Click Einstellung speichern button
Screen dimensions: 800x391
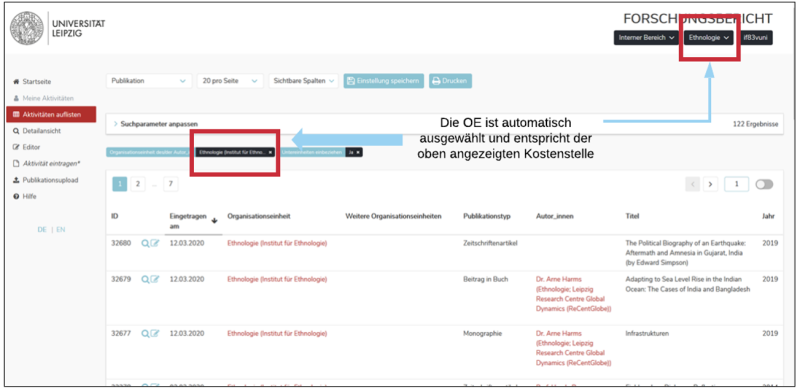[x=384, y=81]
